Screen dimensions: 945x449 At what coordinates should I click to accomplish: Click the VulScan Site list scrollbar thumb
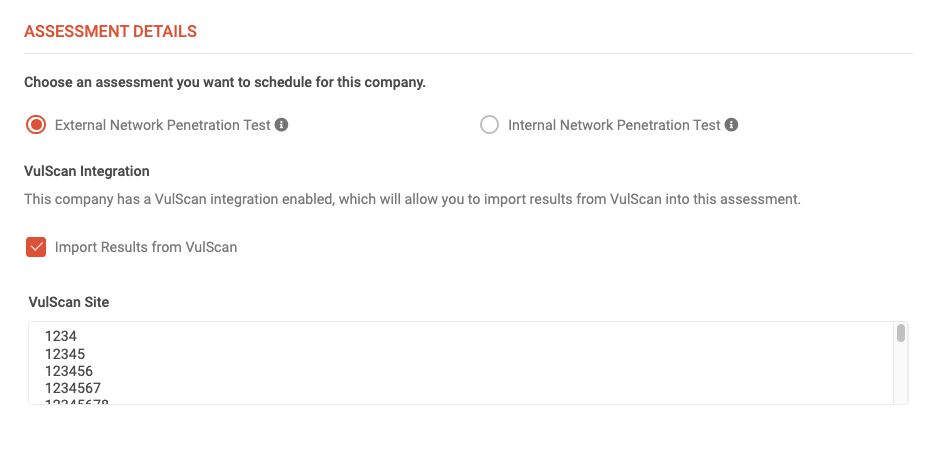(x=901, y=333)
